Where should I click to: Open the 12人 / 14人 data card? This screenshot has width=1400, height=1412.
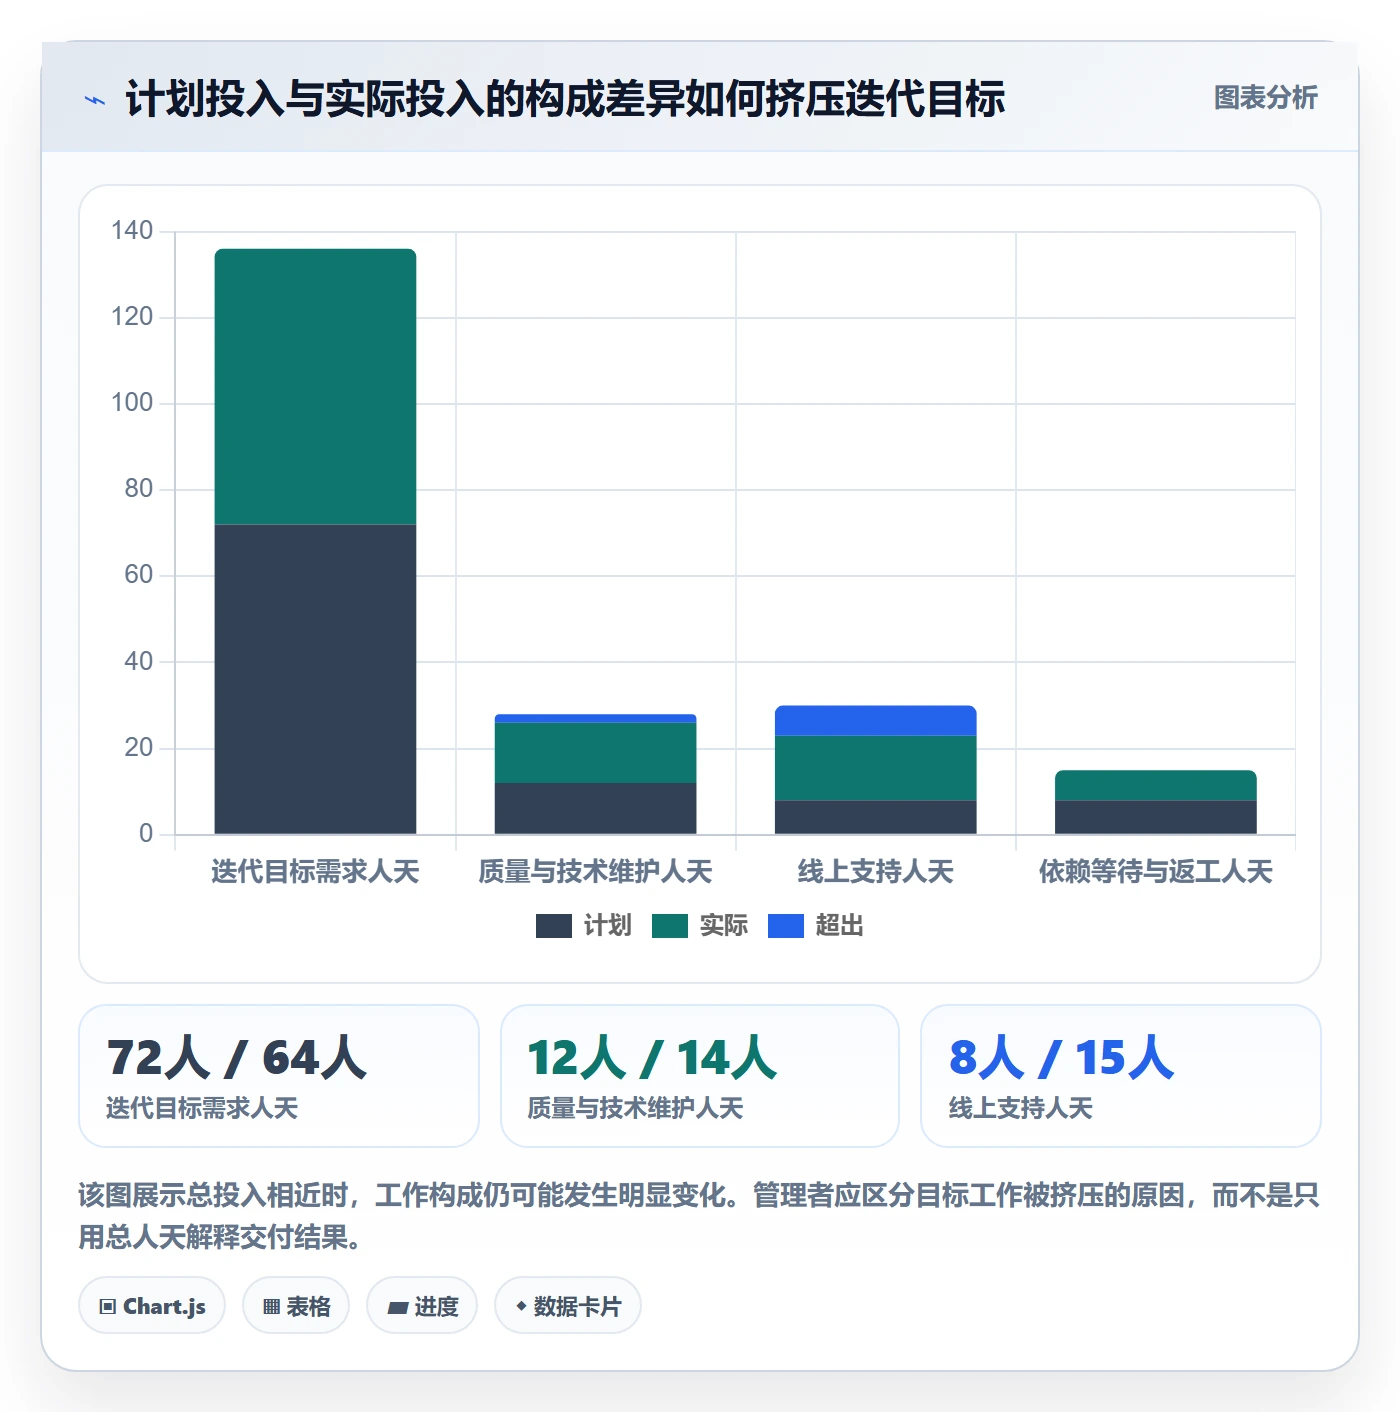point(700,1076)
